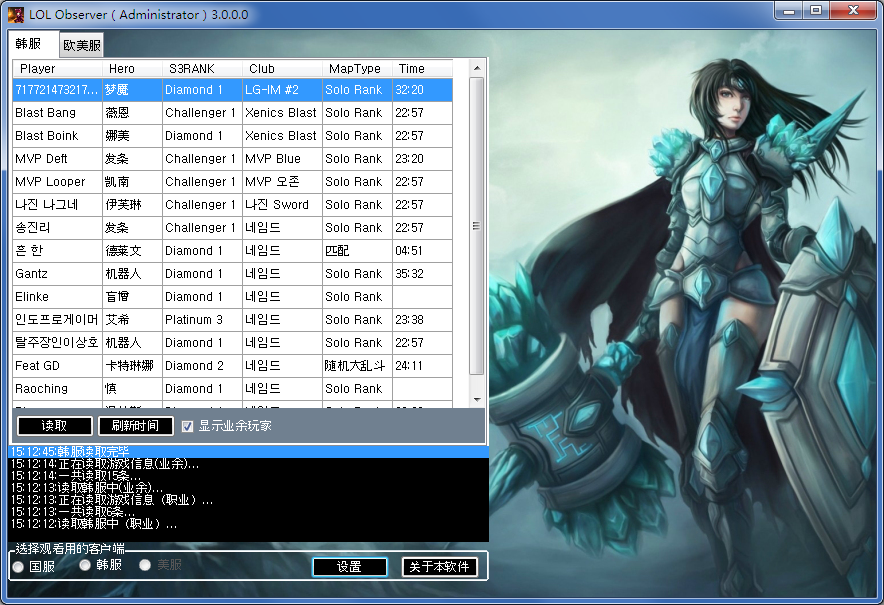Select the 인도프로게이머 player row

pyautogui.click(x=232, y=320)
